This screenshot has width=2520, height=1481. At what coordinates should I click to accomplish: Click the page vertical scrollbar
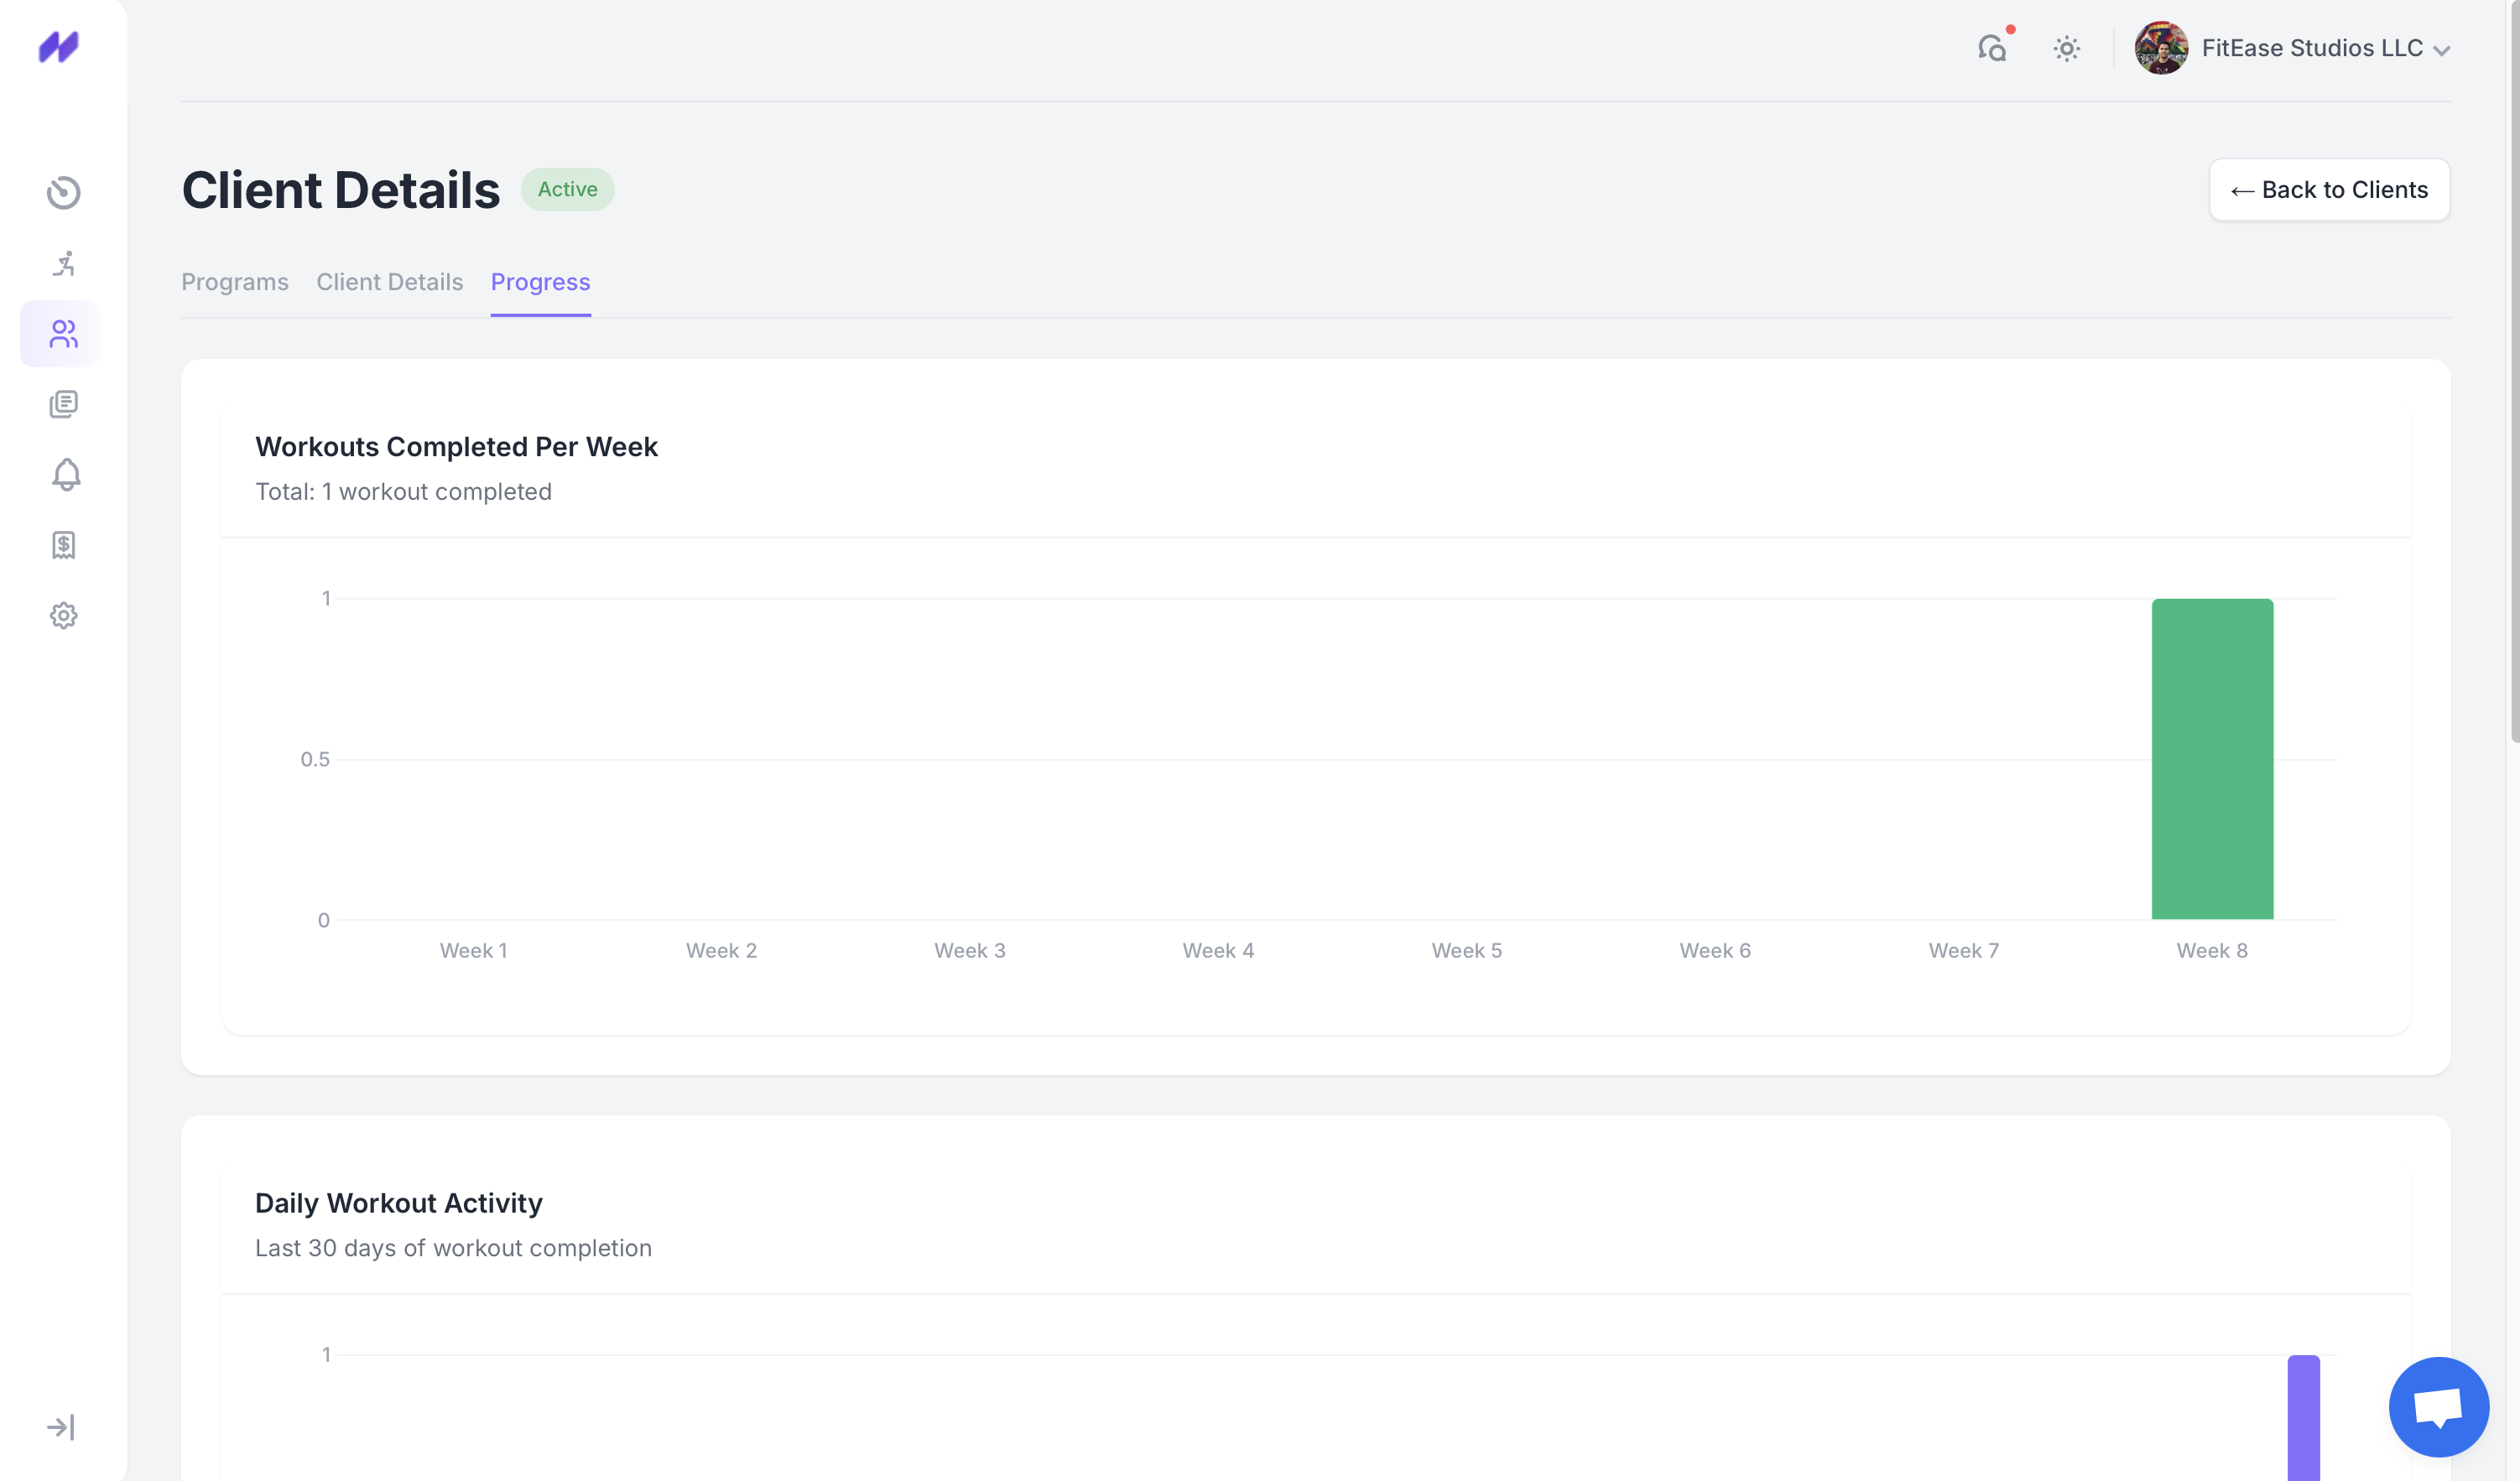tap(2514, 370)
